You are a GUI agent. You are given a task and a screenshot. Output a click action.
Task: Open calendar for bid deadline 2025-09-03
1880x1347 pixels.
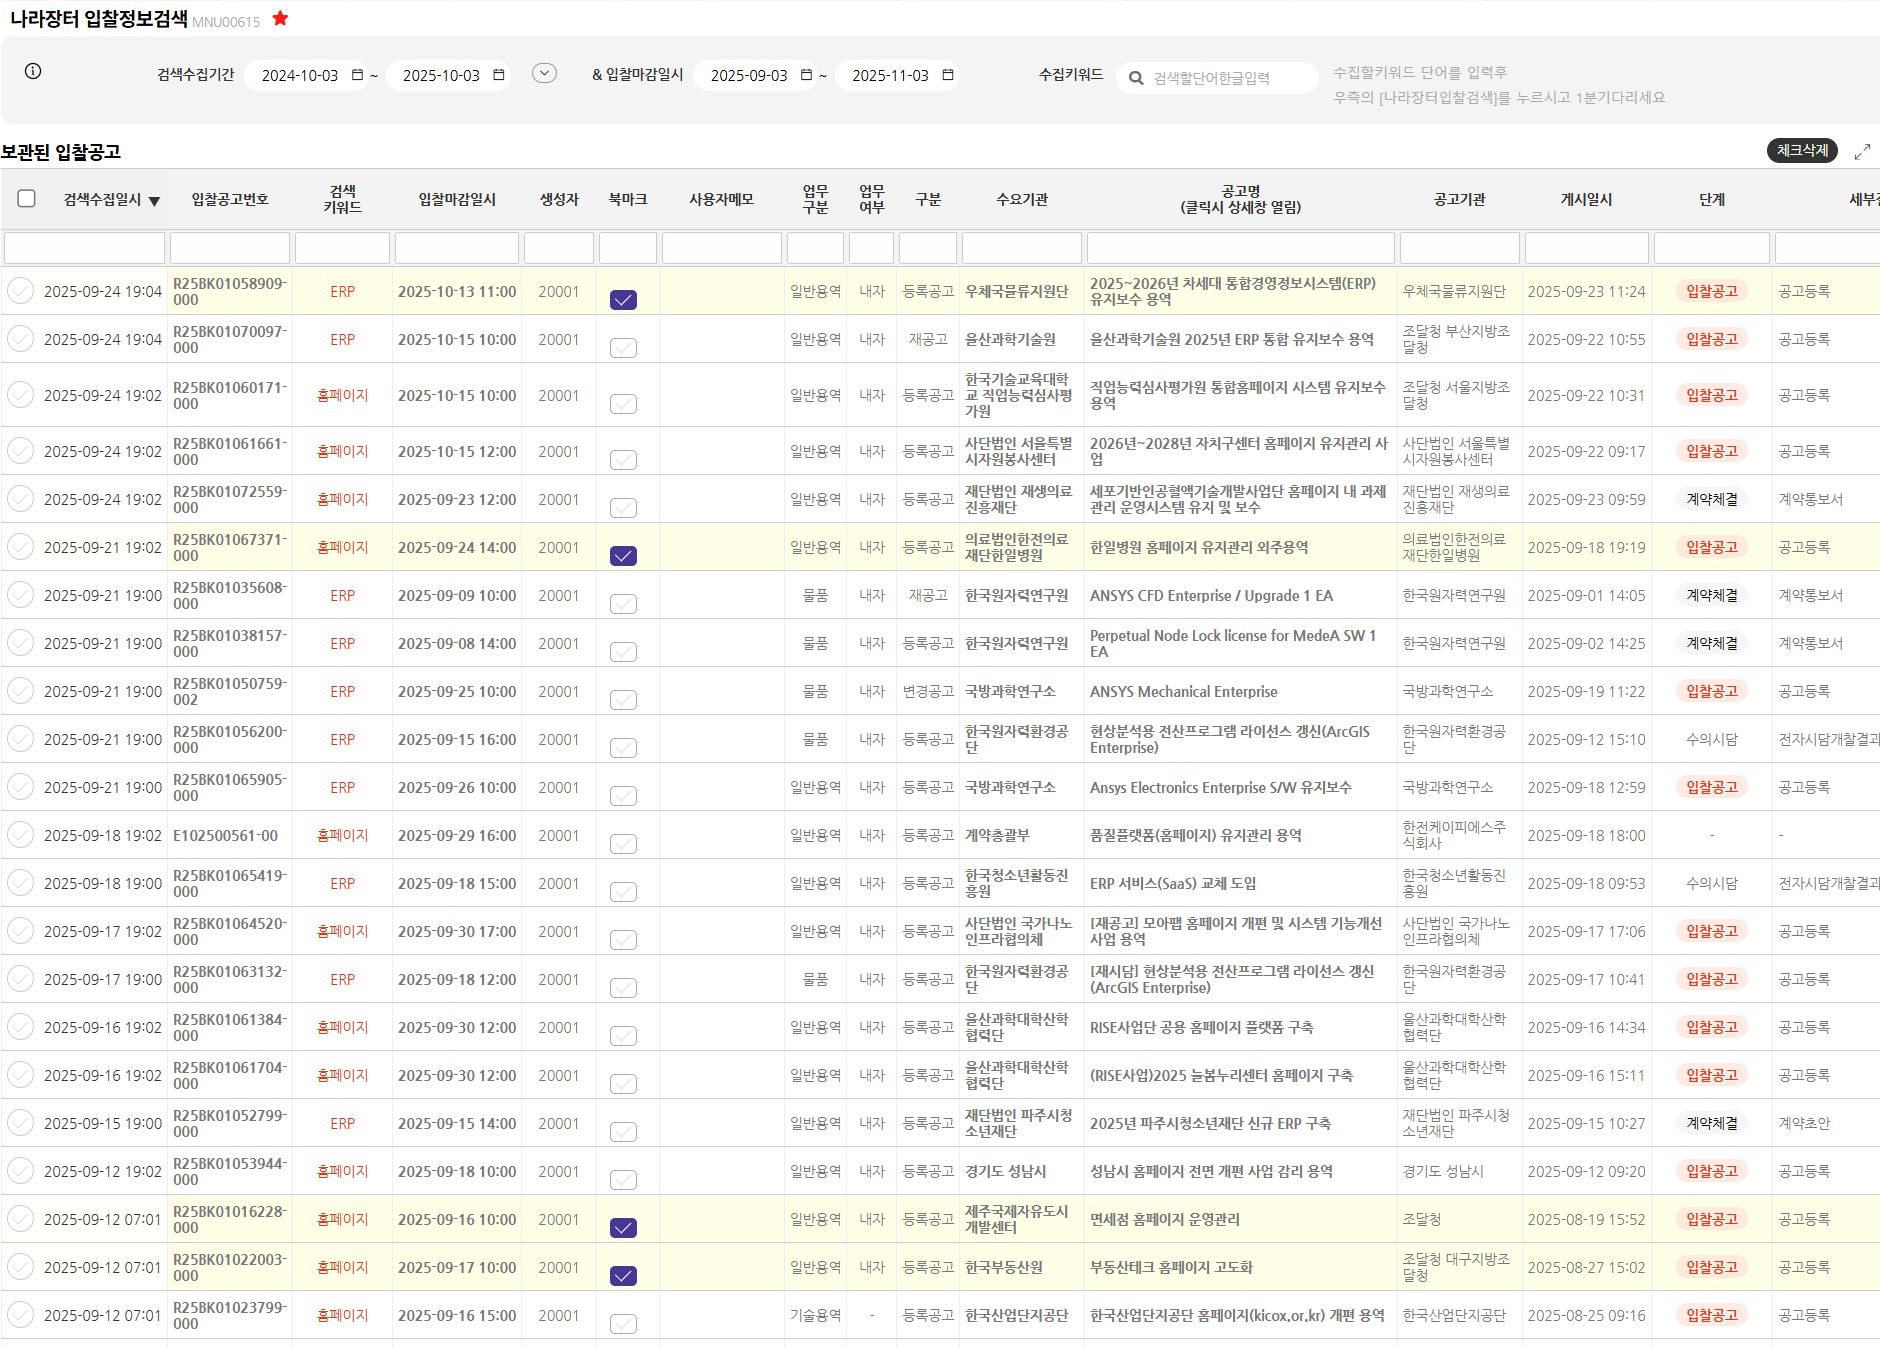click(806, 75)
